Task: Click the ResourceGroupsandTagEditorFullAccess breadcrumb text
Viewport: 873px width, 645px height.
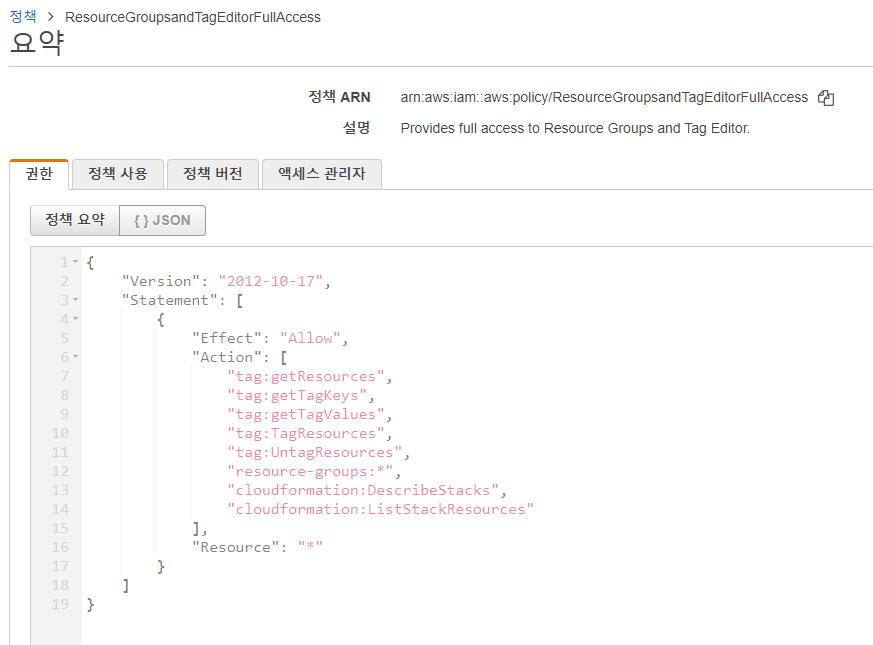Action: tap(193, 17)
